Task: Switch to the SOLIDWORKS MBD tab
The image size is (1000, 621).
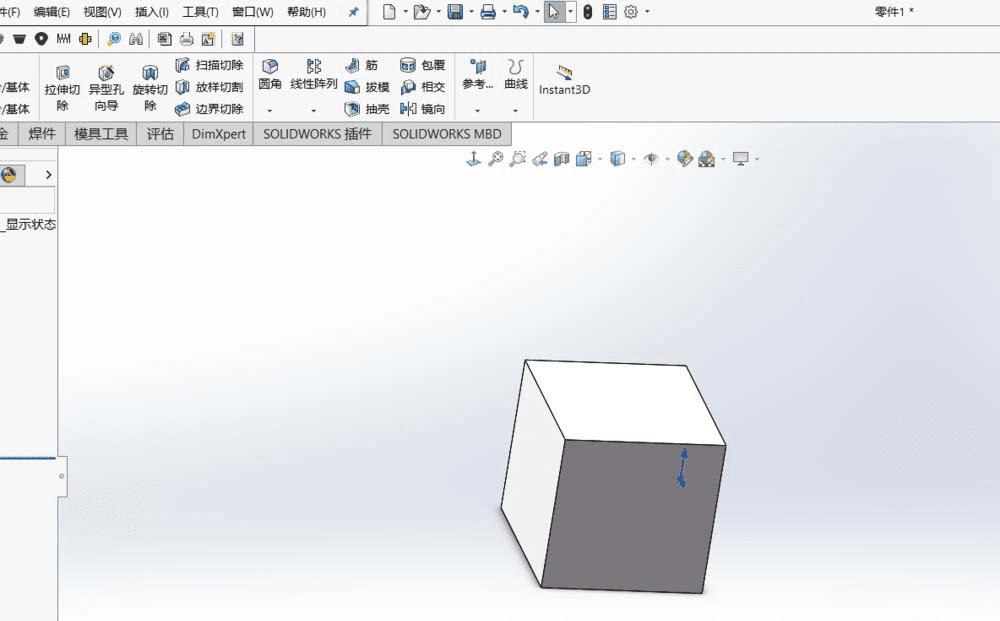Action: pos(446,134)
